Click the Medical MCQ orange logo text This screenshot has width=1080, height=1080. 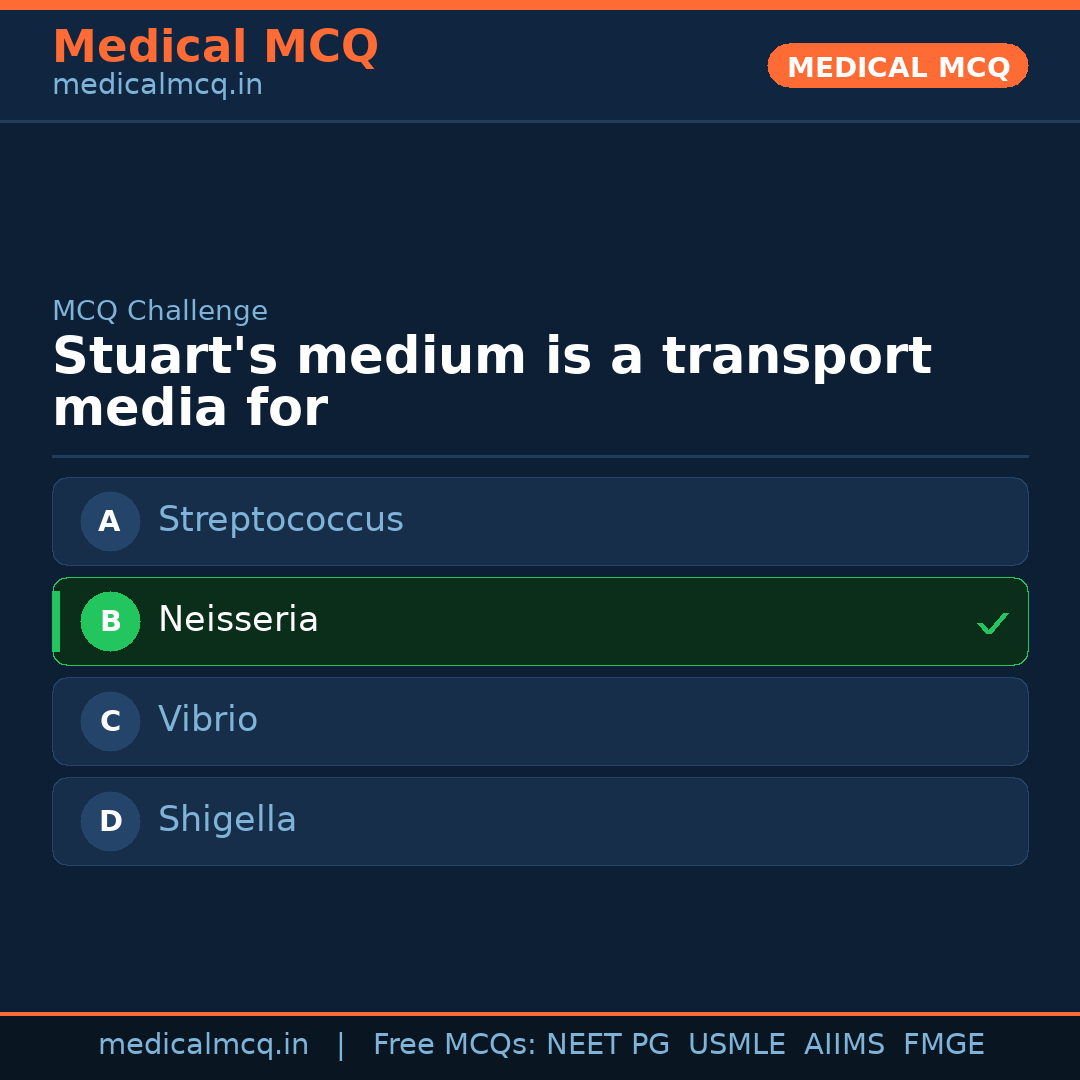point(215,46)
